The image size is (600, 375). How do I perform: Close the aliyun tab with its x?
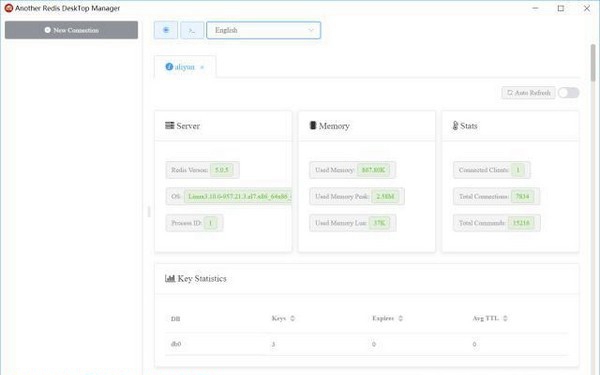pos(202,67)
